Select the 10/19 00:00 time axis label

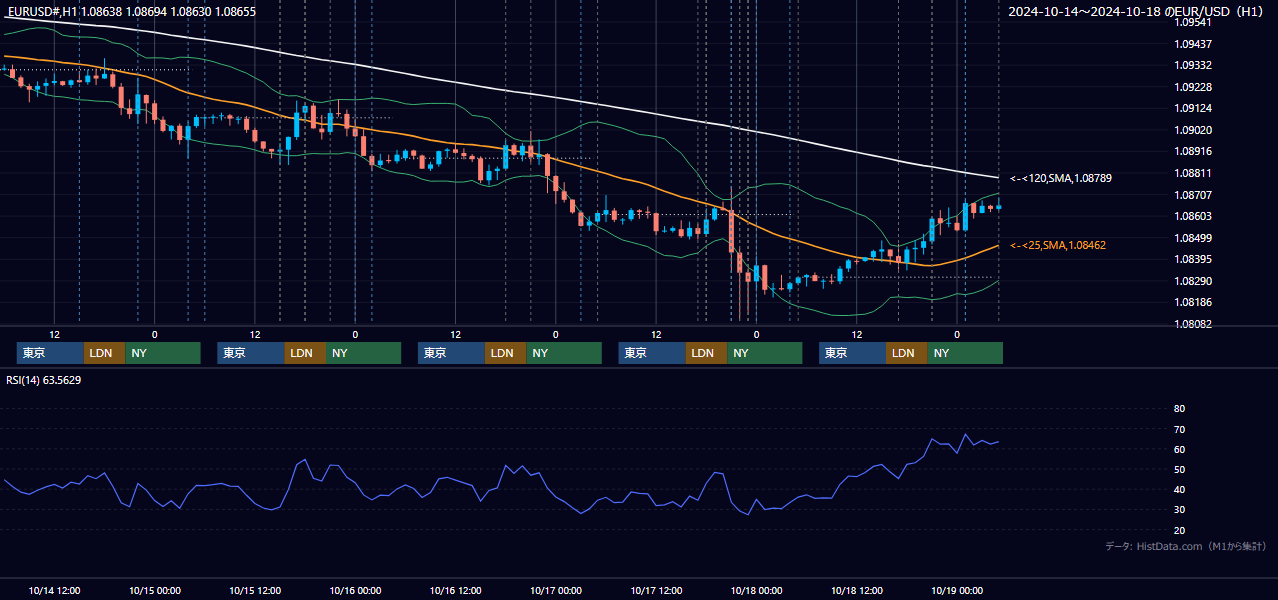[957, 590]
